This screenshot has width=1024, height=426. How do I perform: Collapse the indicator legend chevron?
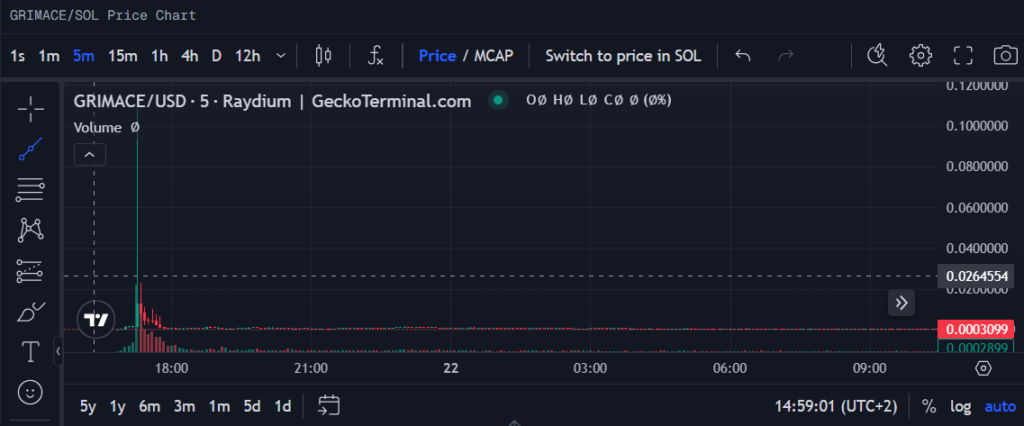[x=90, y=154]
